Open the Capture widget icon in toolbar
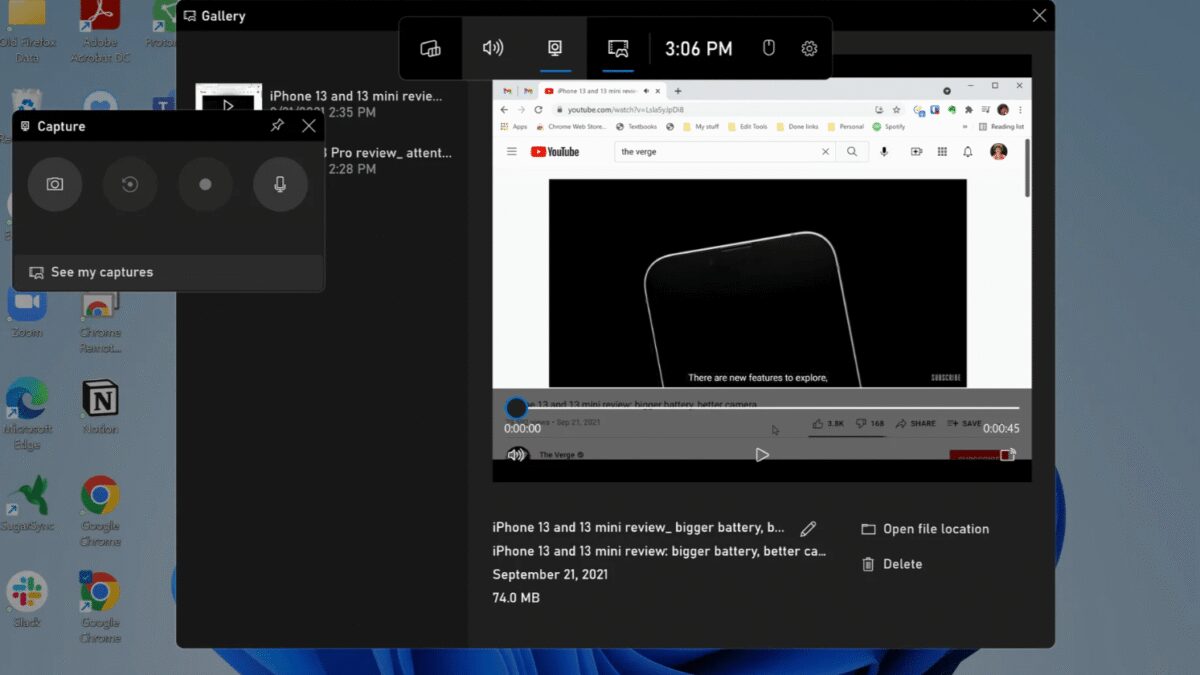1200x675 pixels. click(x=555, y=47)
